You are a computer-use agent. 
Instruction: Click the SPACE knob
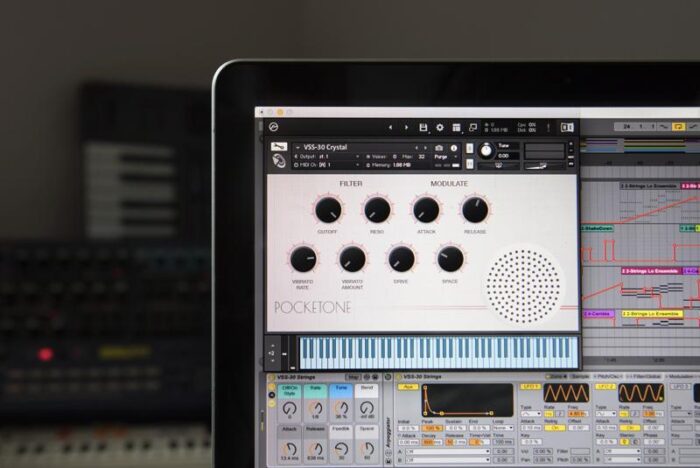coord(450,259)
